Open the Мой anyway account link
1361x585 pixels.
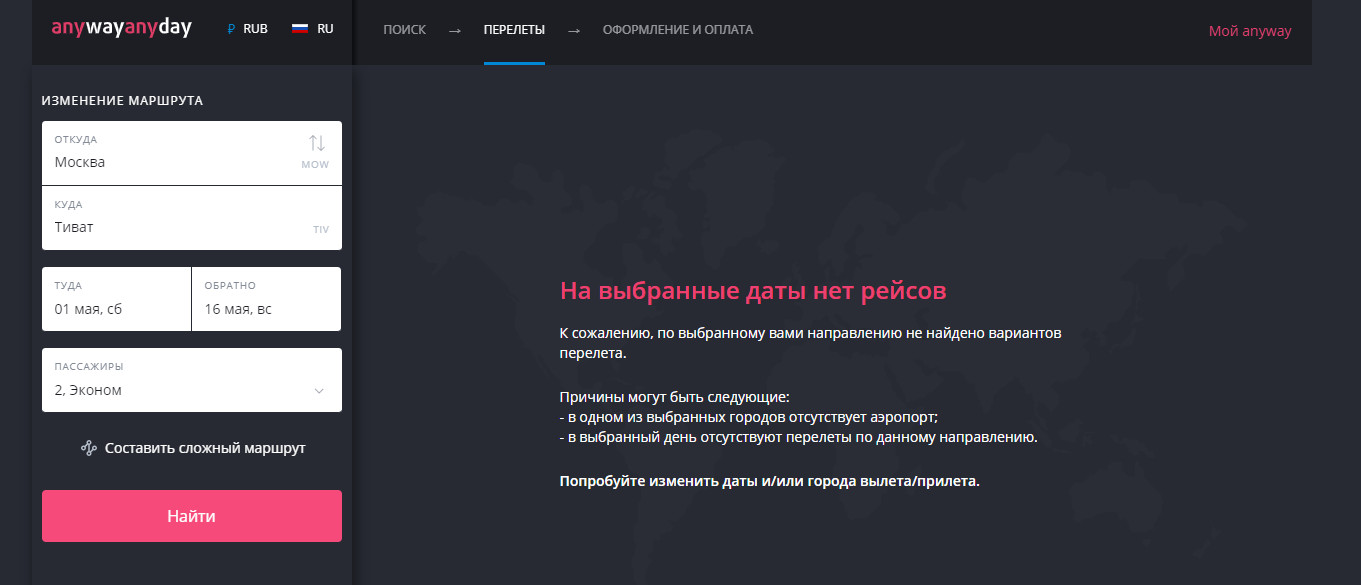click(1250, 31)
